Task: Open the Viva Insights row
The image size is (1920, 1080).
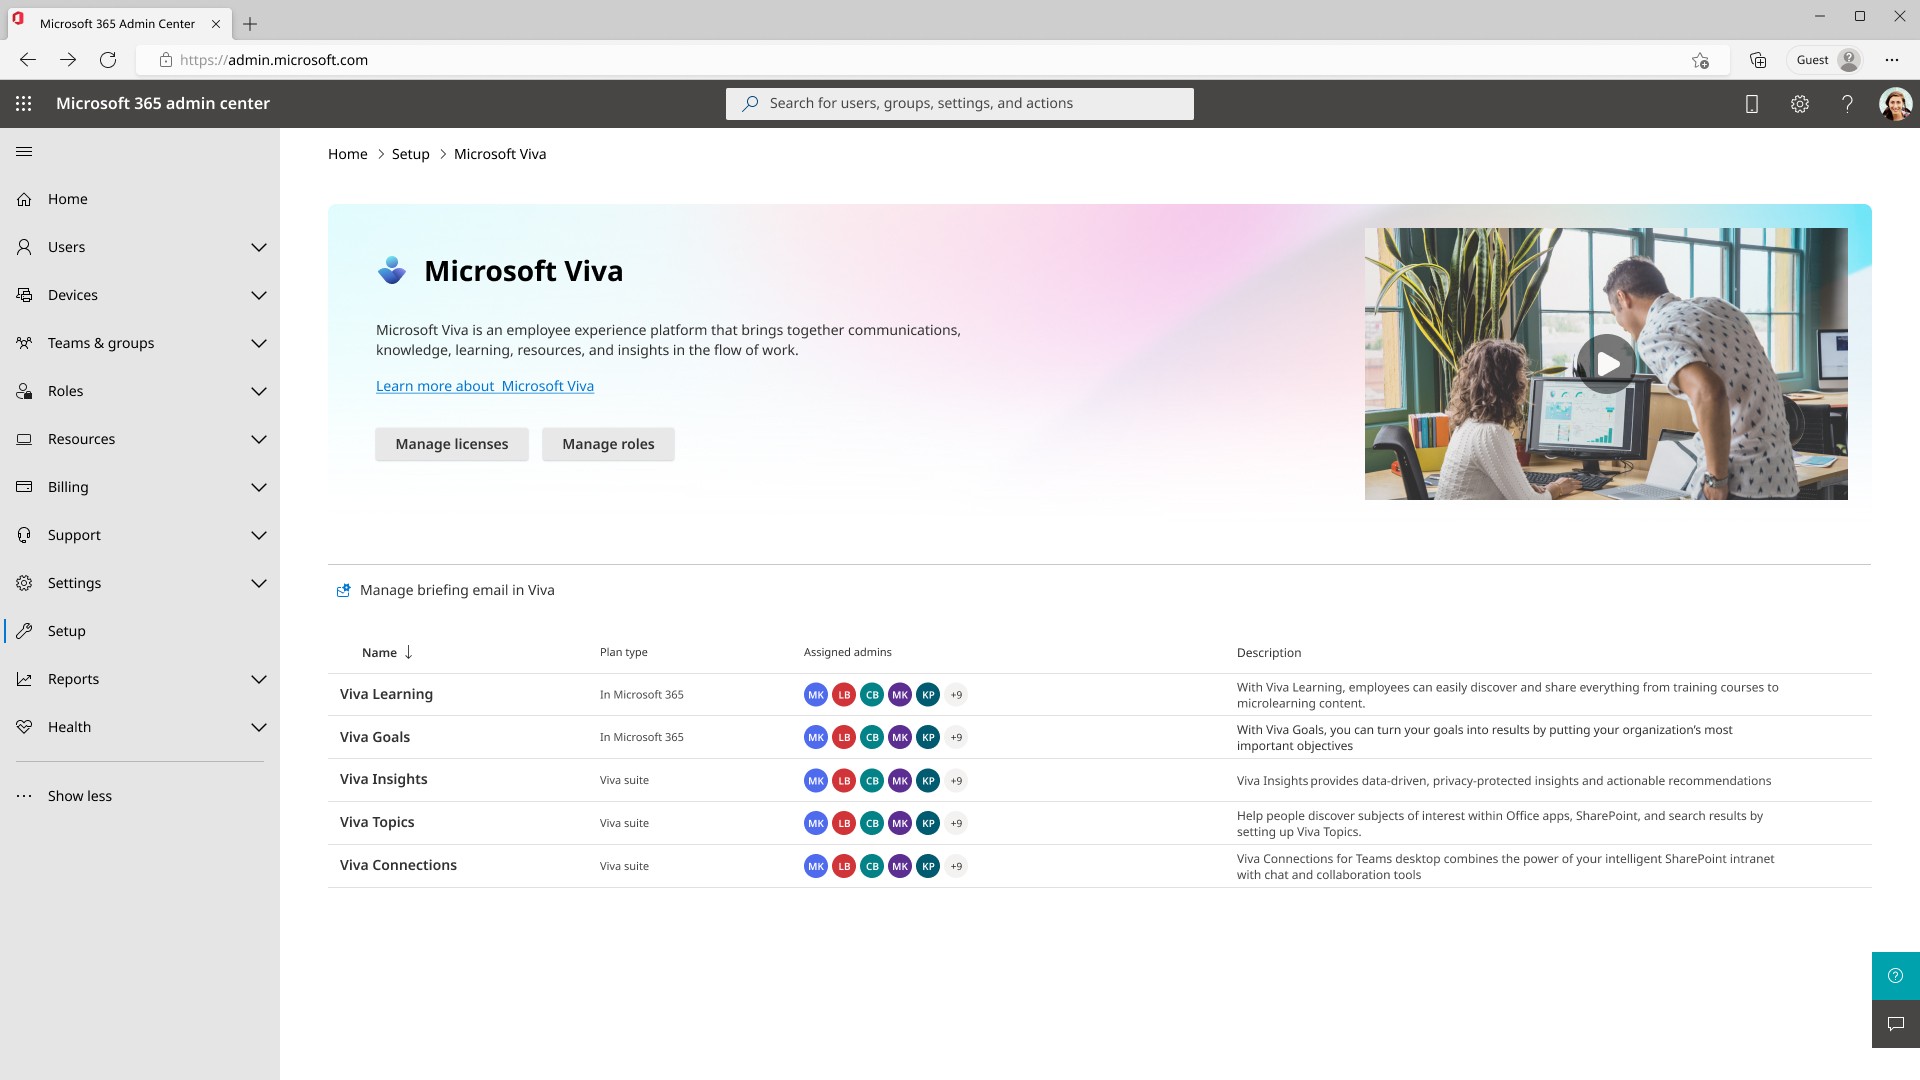Action: (x=383, y=780)
